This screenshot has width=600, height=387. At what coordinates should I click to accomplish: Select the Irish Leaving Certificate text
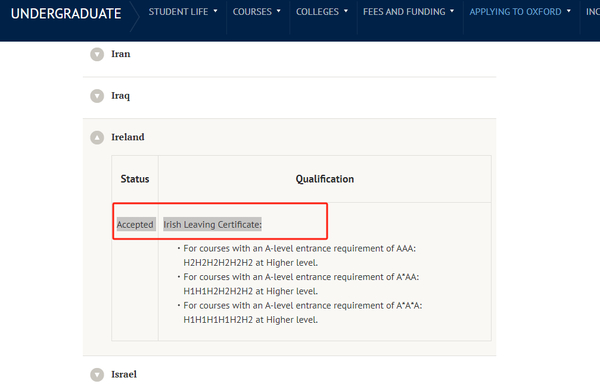tap(212, 225)
